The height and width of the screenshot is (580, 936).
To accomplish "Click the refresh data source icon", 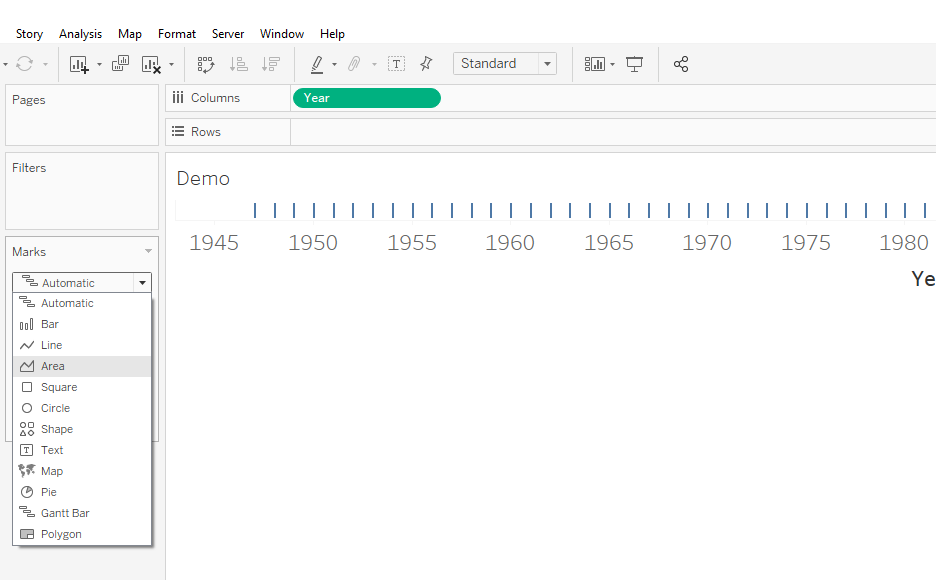I will (24, 64).
